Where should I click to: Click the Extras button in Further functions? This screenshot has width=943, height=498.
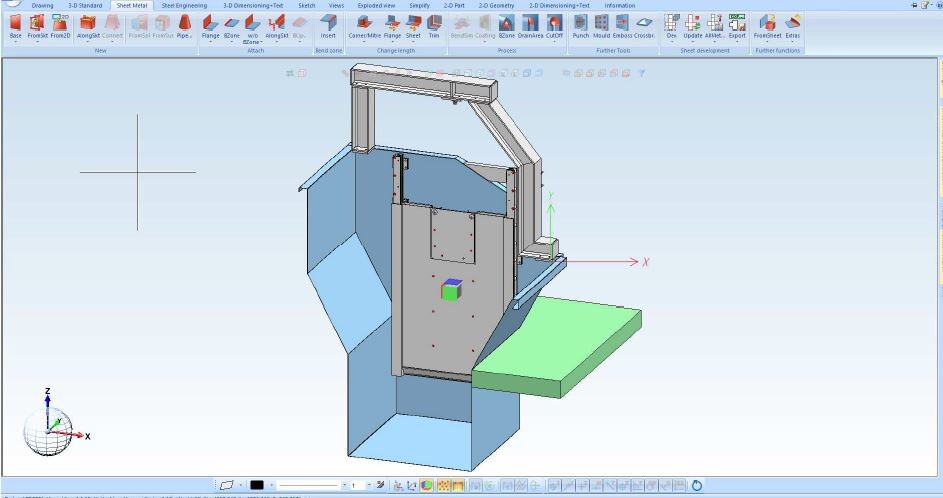click(x=792, y=25)
